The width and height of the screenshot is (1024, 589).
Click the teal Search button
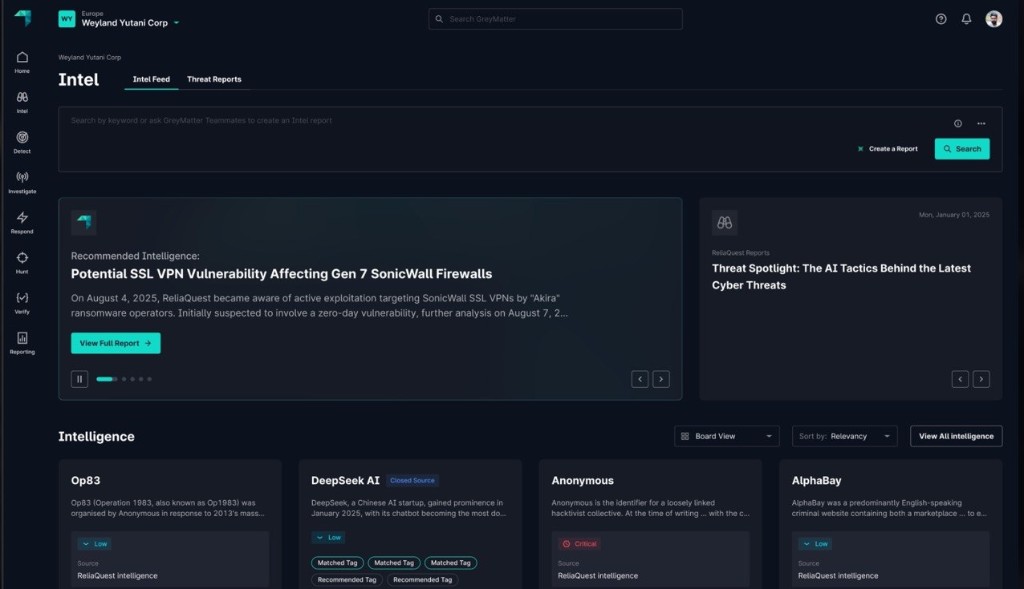tap(962, 149)
